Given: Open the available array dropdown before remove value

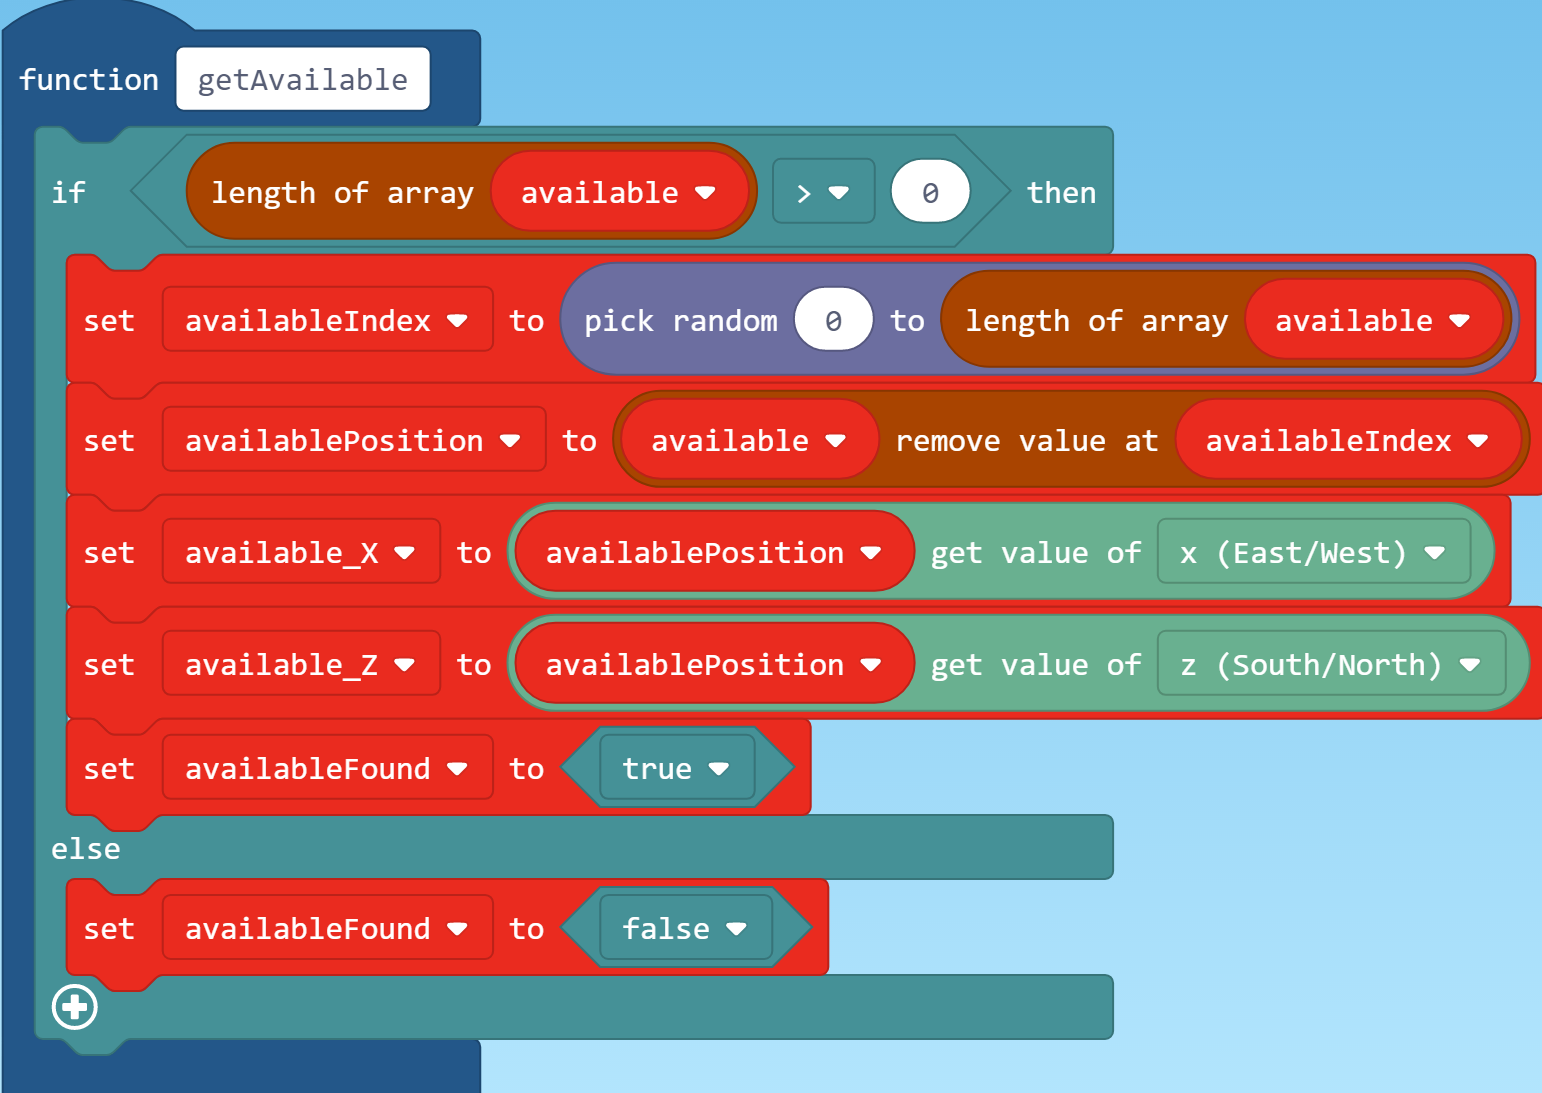Looking at the screenshot, I should tap(836, 441).
